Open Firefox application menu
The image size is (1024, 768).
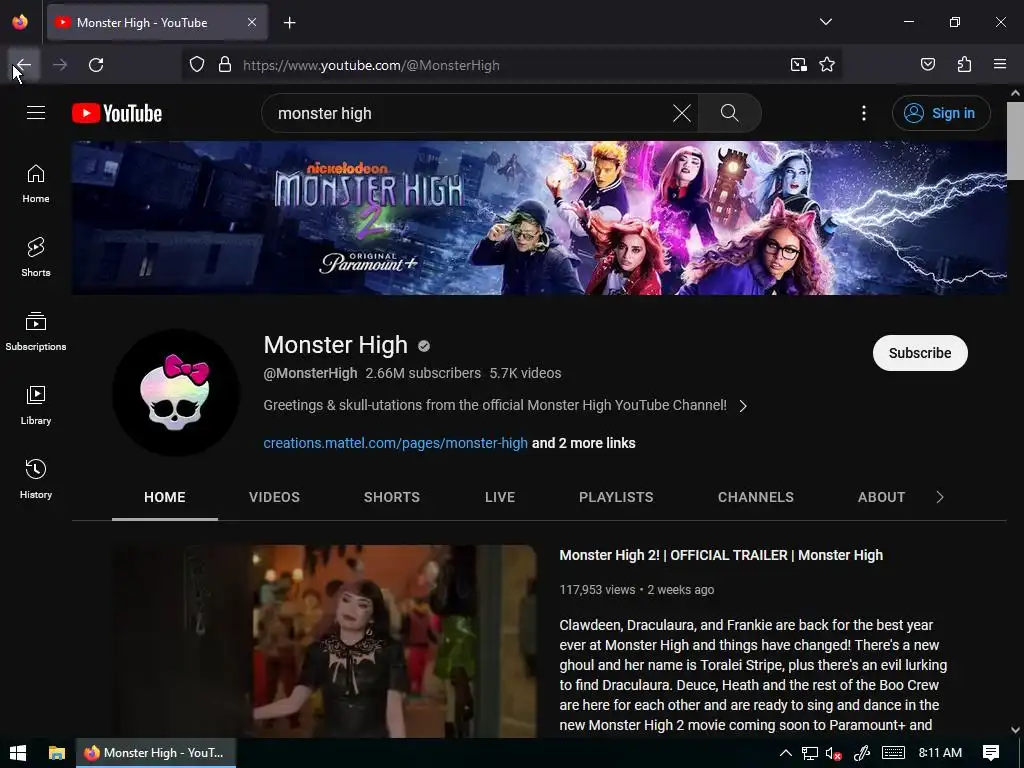(1000, 65)
